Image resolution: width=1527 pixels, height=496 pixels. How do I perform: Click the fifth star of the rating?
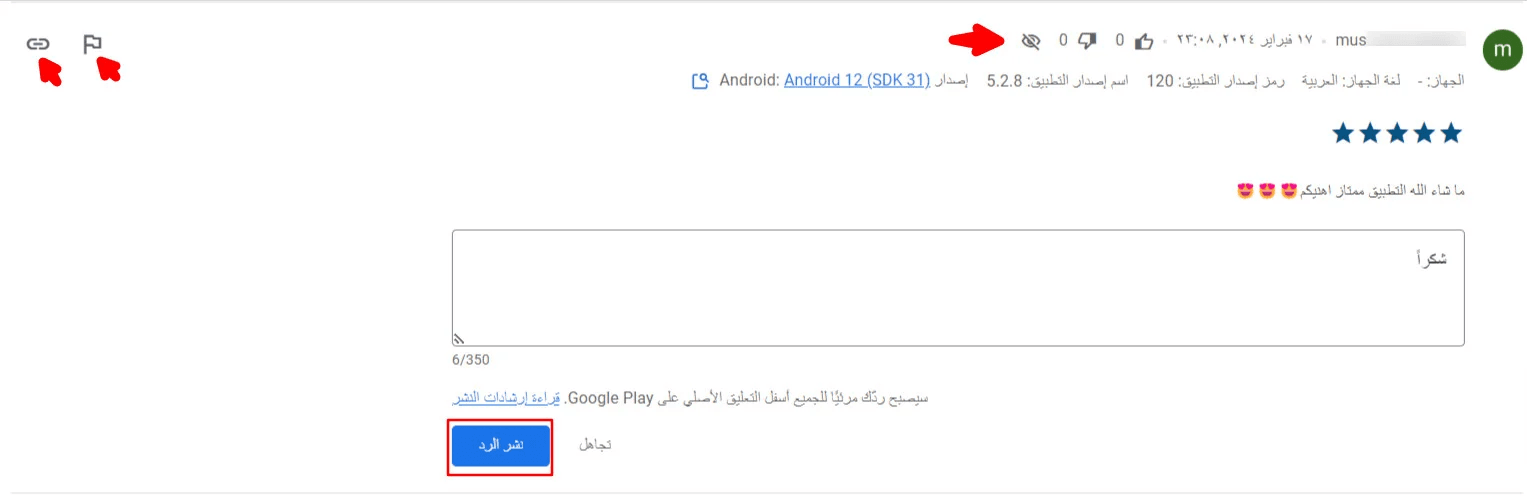pyautogui.click(x=1343, y=133)
